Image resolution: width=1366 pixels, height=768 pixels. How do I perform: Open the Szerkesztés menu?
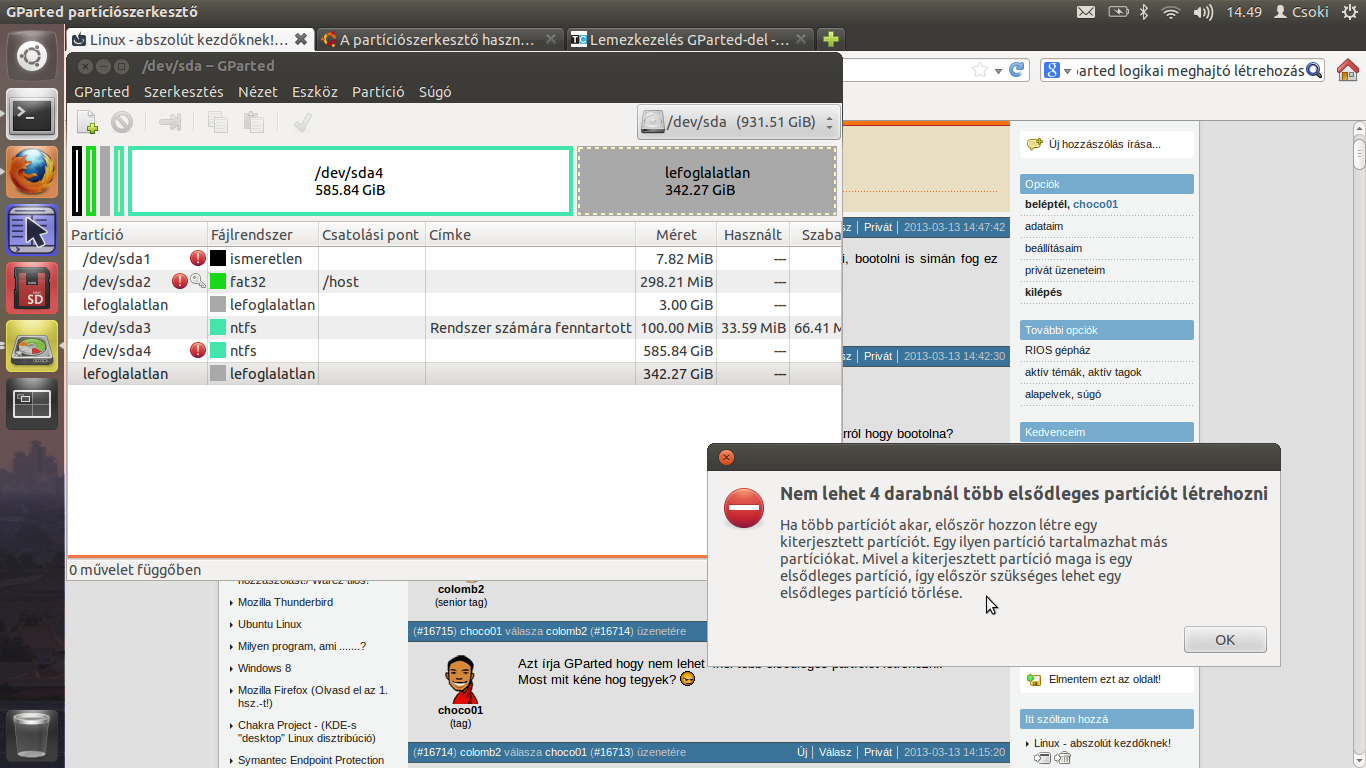(x=184, y=91)
